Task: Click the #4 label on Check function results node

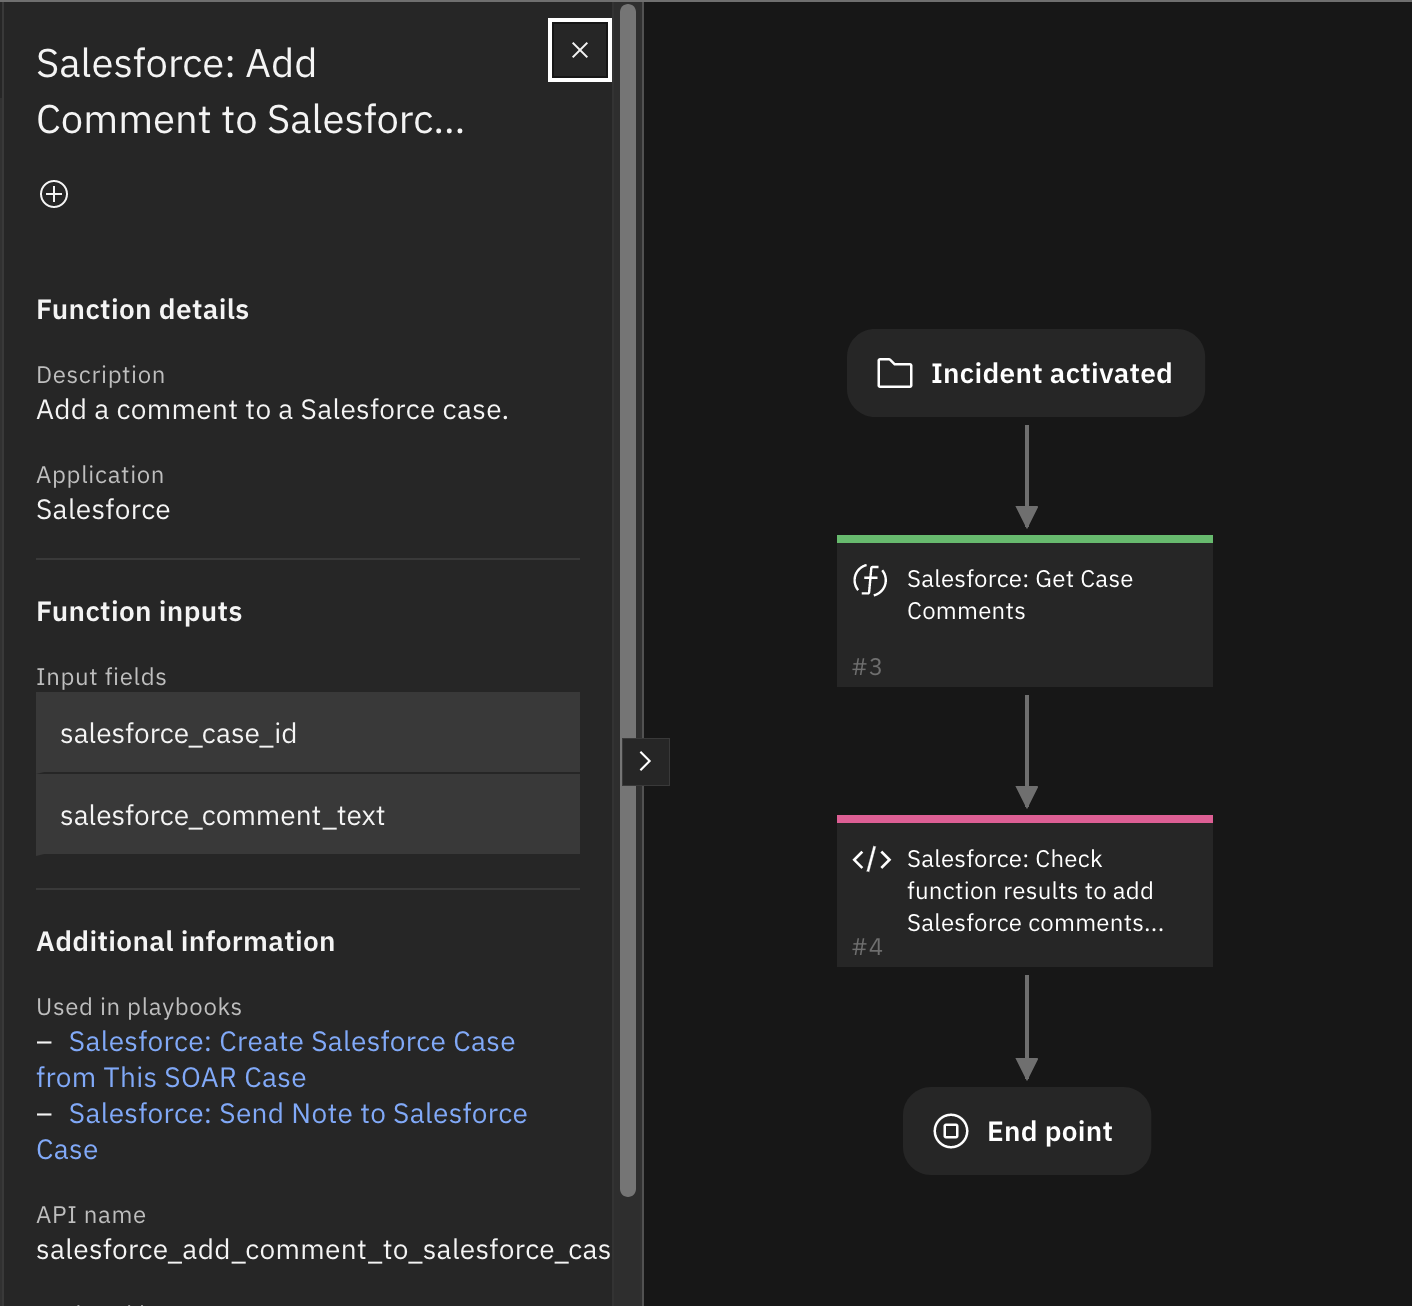Action: tap(867, 947)
